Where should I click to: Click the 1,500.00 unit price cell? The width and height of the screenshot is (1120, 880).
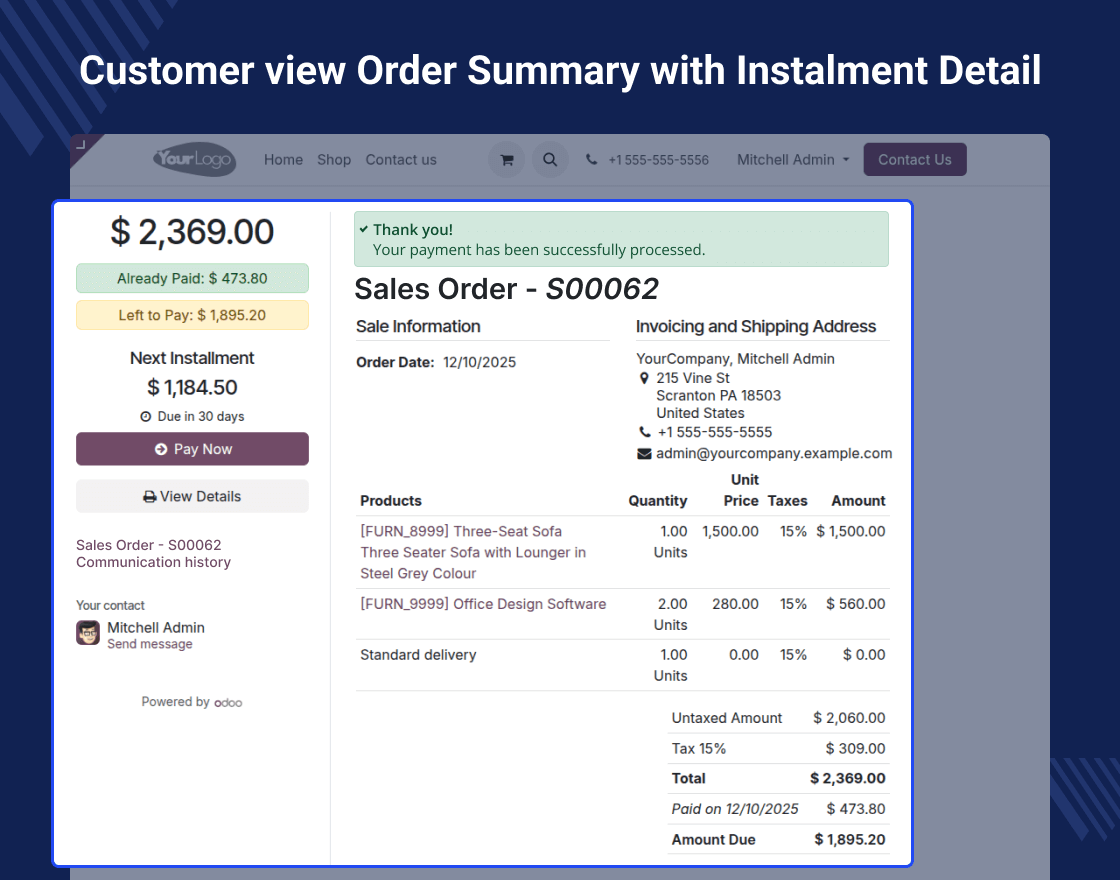[x=730, y=531]
